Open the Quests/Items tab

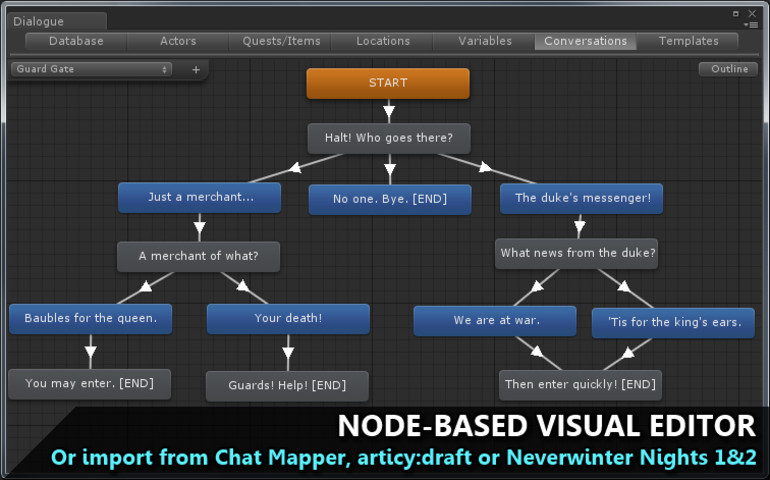(281, 41)
